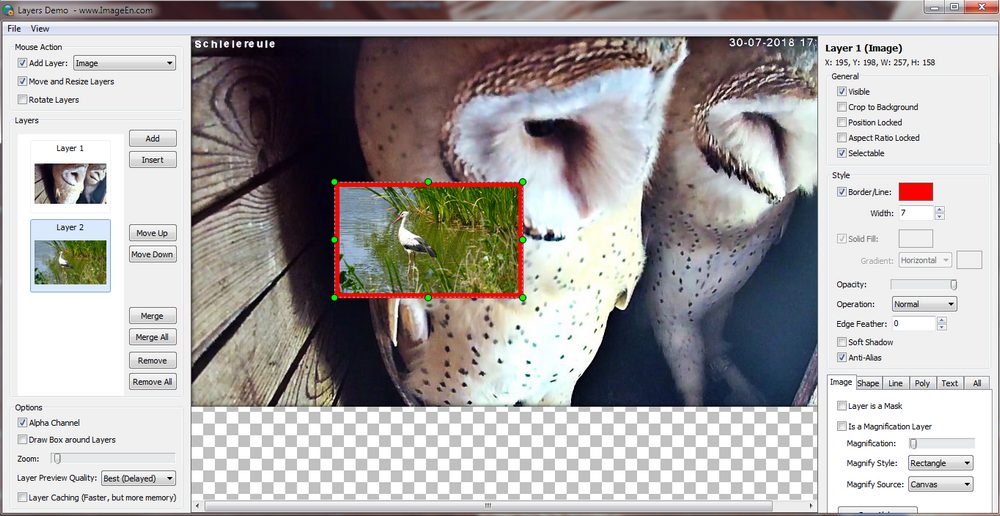Click the Merge All button

coord(152,337)
